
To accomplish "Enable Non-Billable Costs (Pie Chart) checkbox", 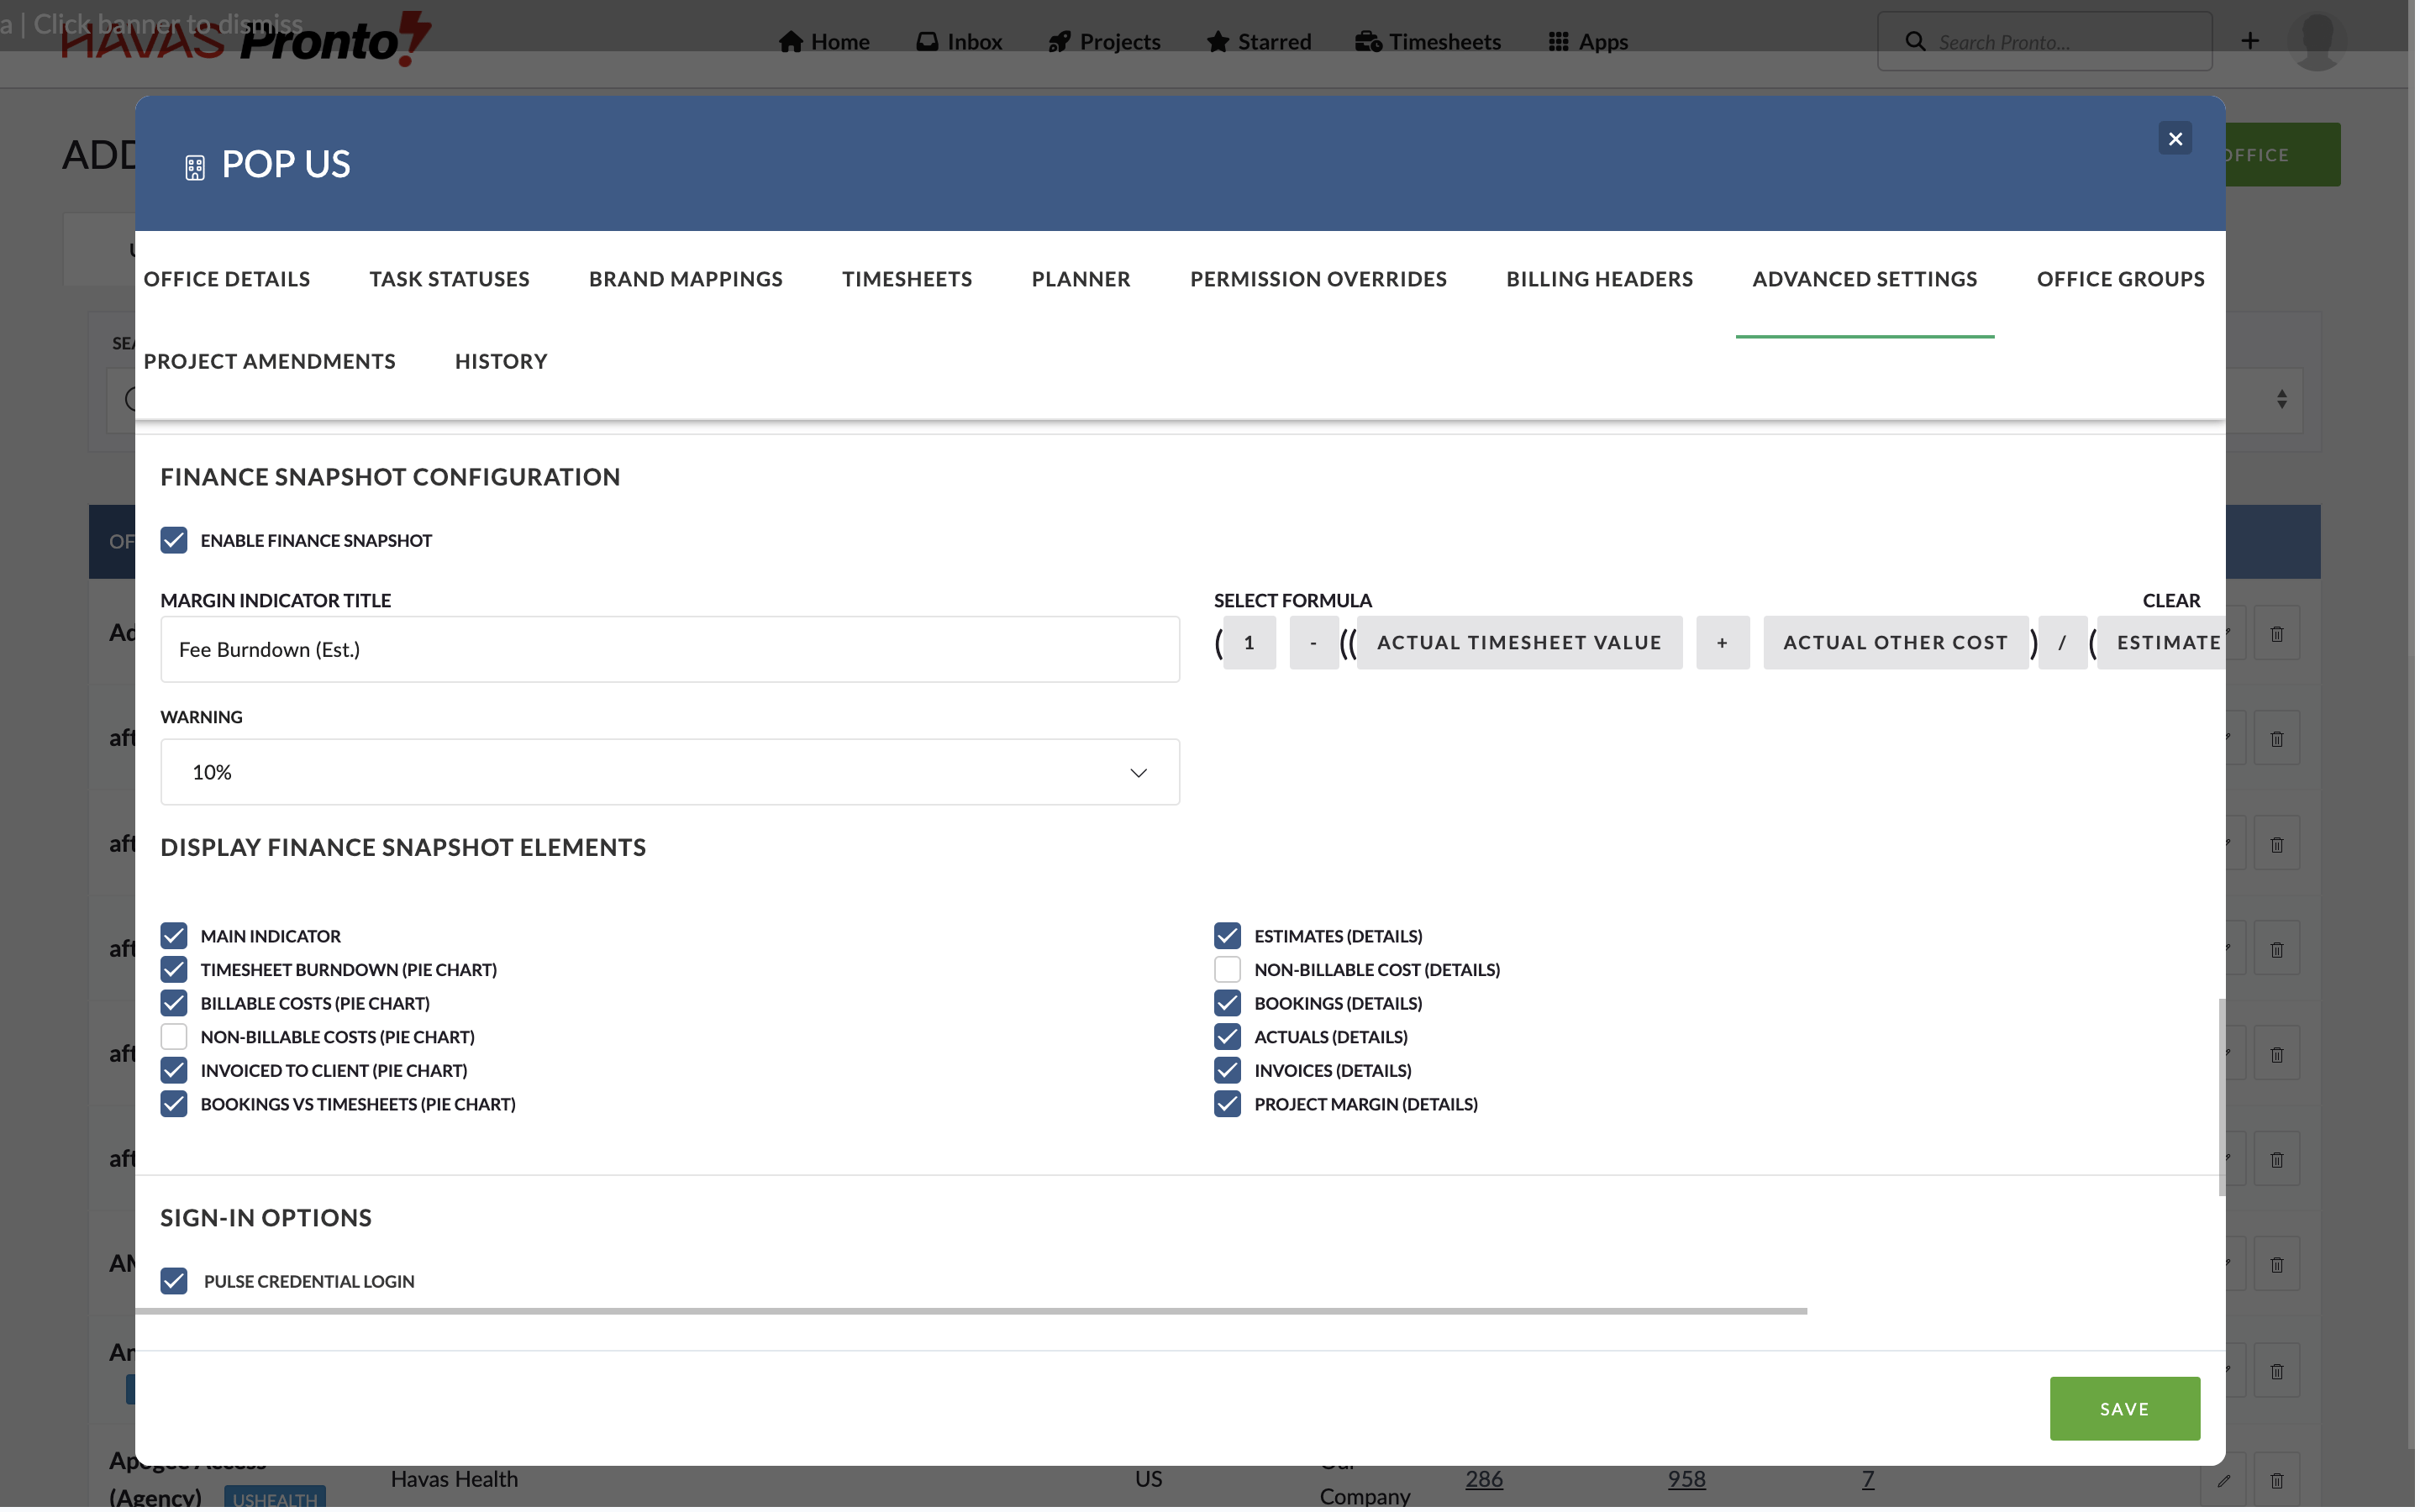I will (x=174, y=1038).
